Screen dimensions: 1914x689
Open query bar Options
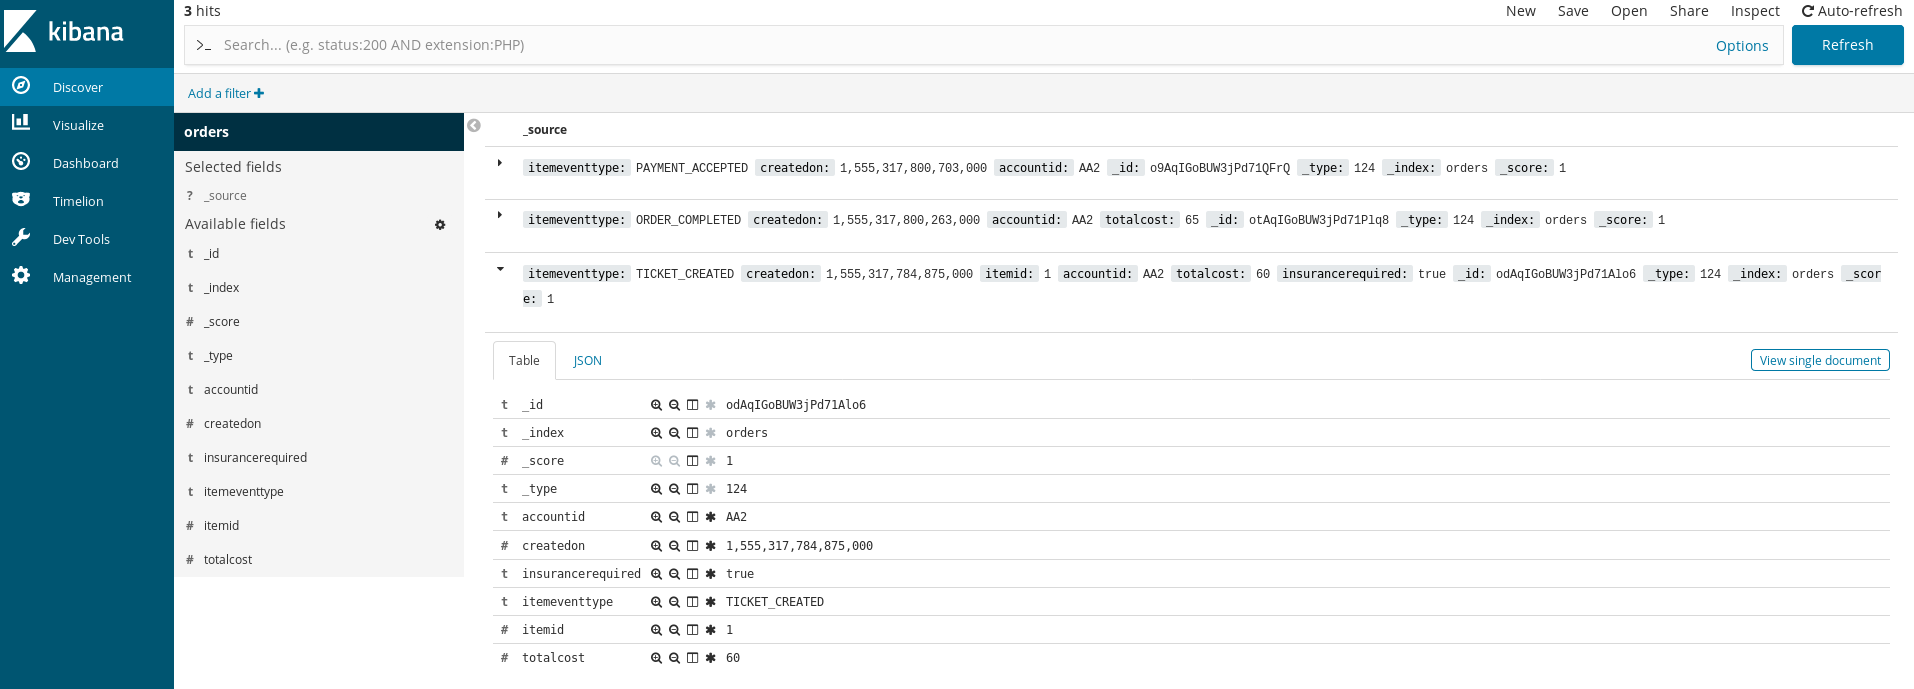coord(1742,46)
